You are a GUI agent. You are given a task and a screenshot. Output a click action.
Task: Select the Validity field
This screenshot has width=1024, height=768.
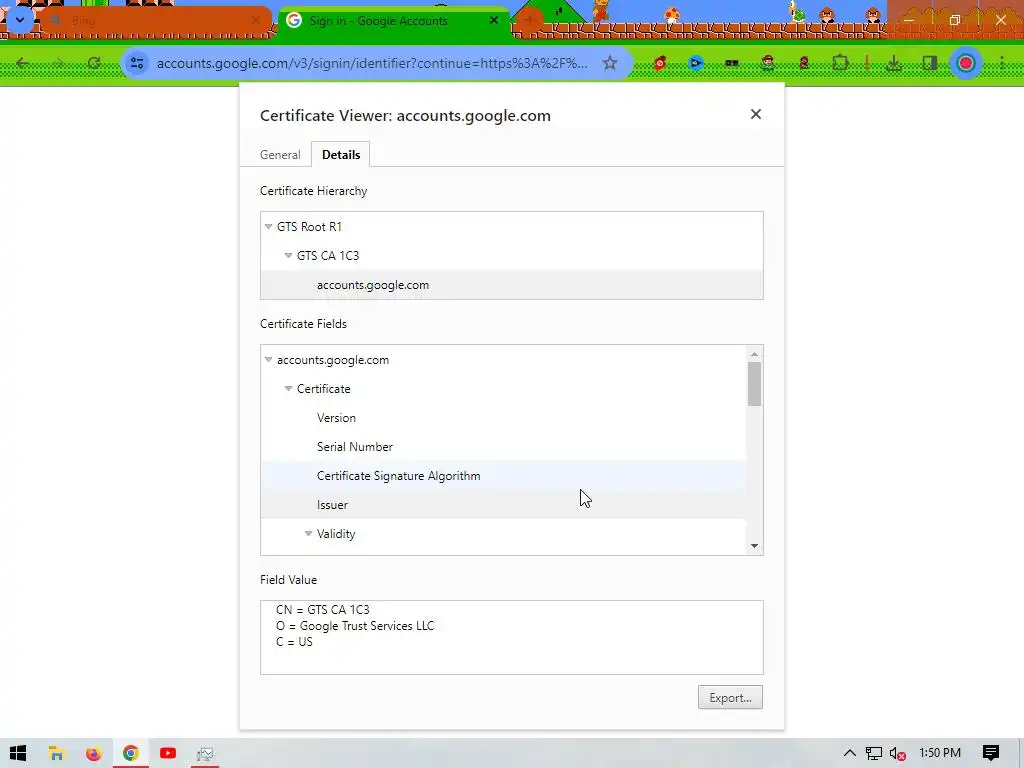tap(503, 534)
